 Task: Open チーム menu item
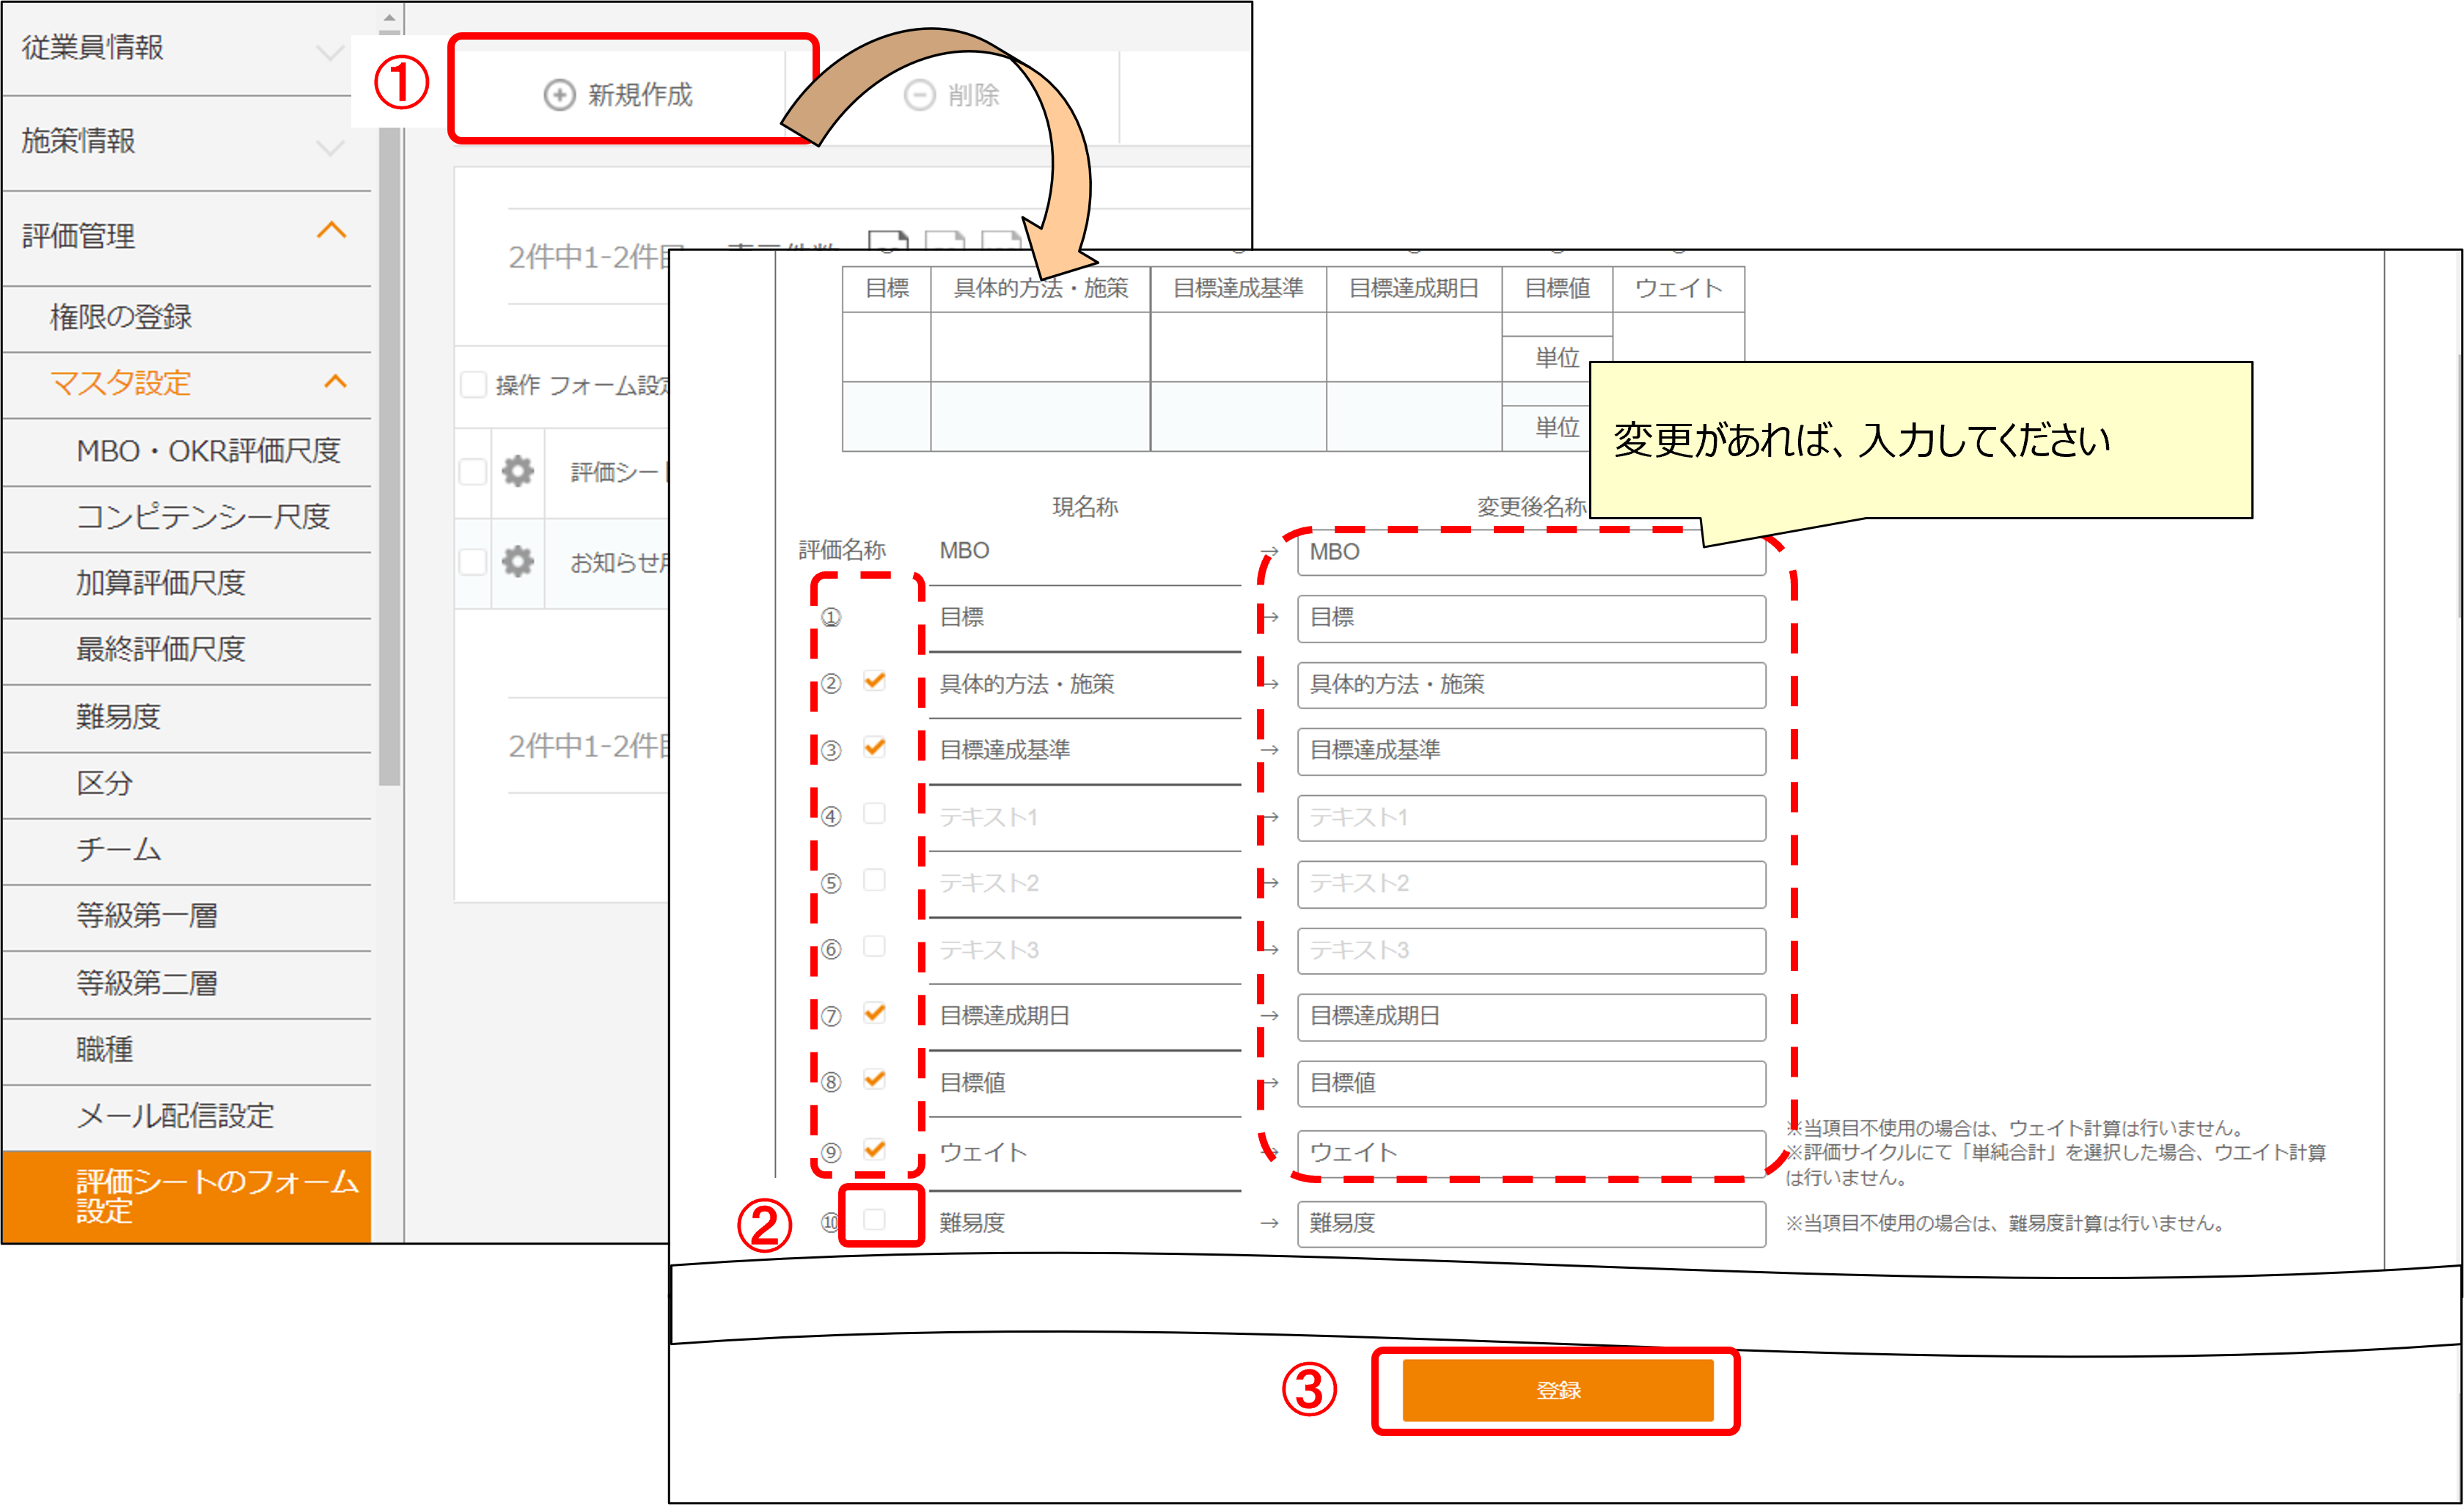pos(186,850)
